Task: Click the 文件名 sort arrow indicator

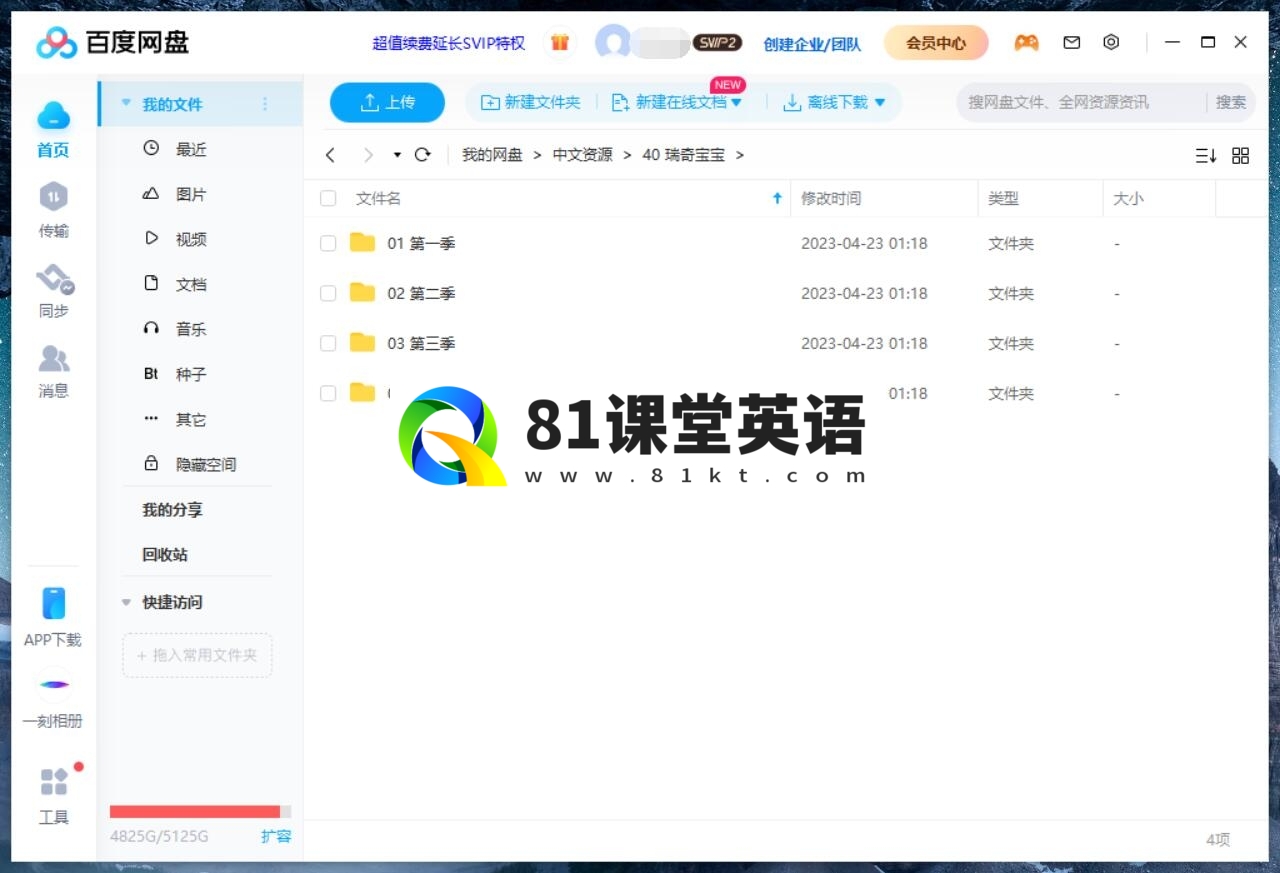Action: (x=777, y=198)
